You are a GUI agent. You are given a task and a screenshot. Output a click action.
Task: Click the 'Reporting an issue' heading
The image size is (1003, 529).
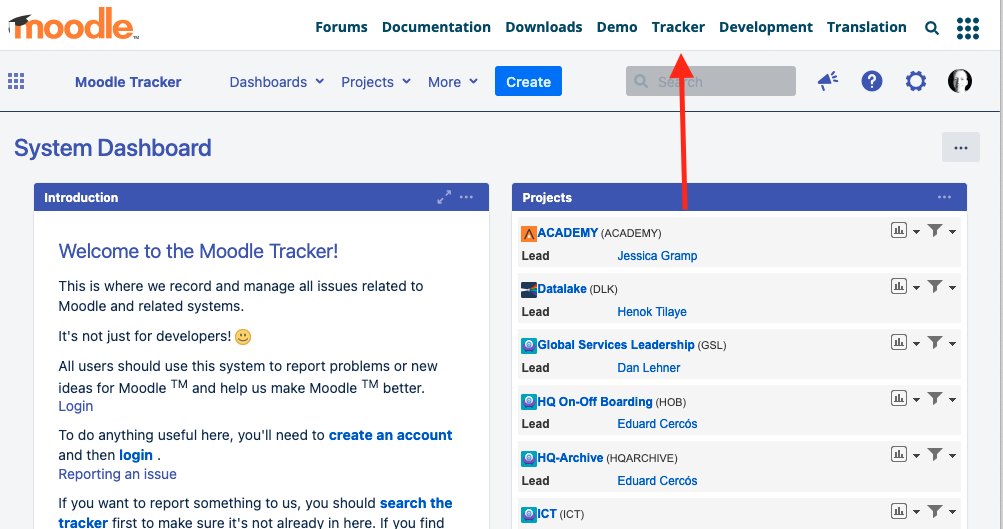pyautogui.click(x=118, y=474)
